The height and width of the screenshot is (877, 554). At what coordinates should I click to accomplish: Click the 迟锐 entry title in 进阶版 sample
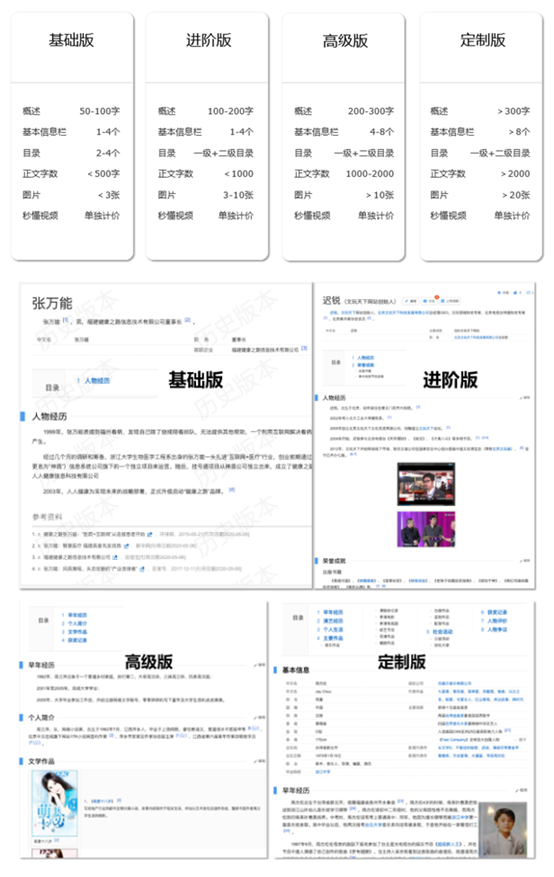coord(331,300)
